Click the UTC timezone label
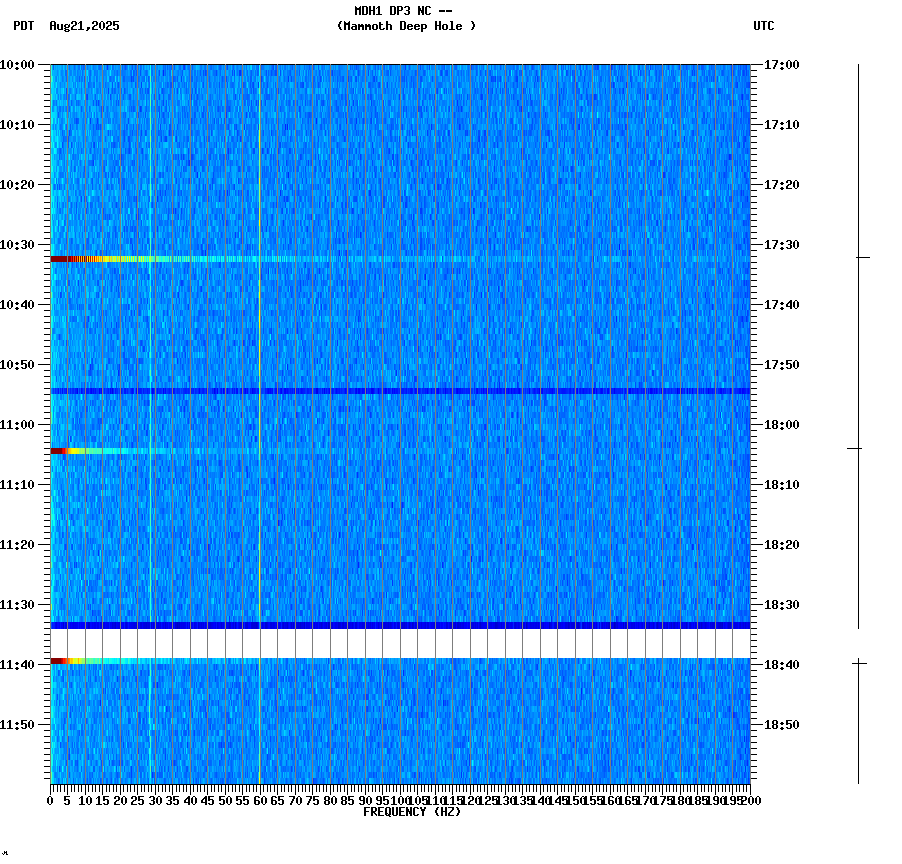This screenshot has height=864, width=902. coord(764,27)
